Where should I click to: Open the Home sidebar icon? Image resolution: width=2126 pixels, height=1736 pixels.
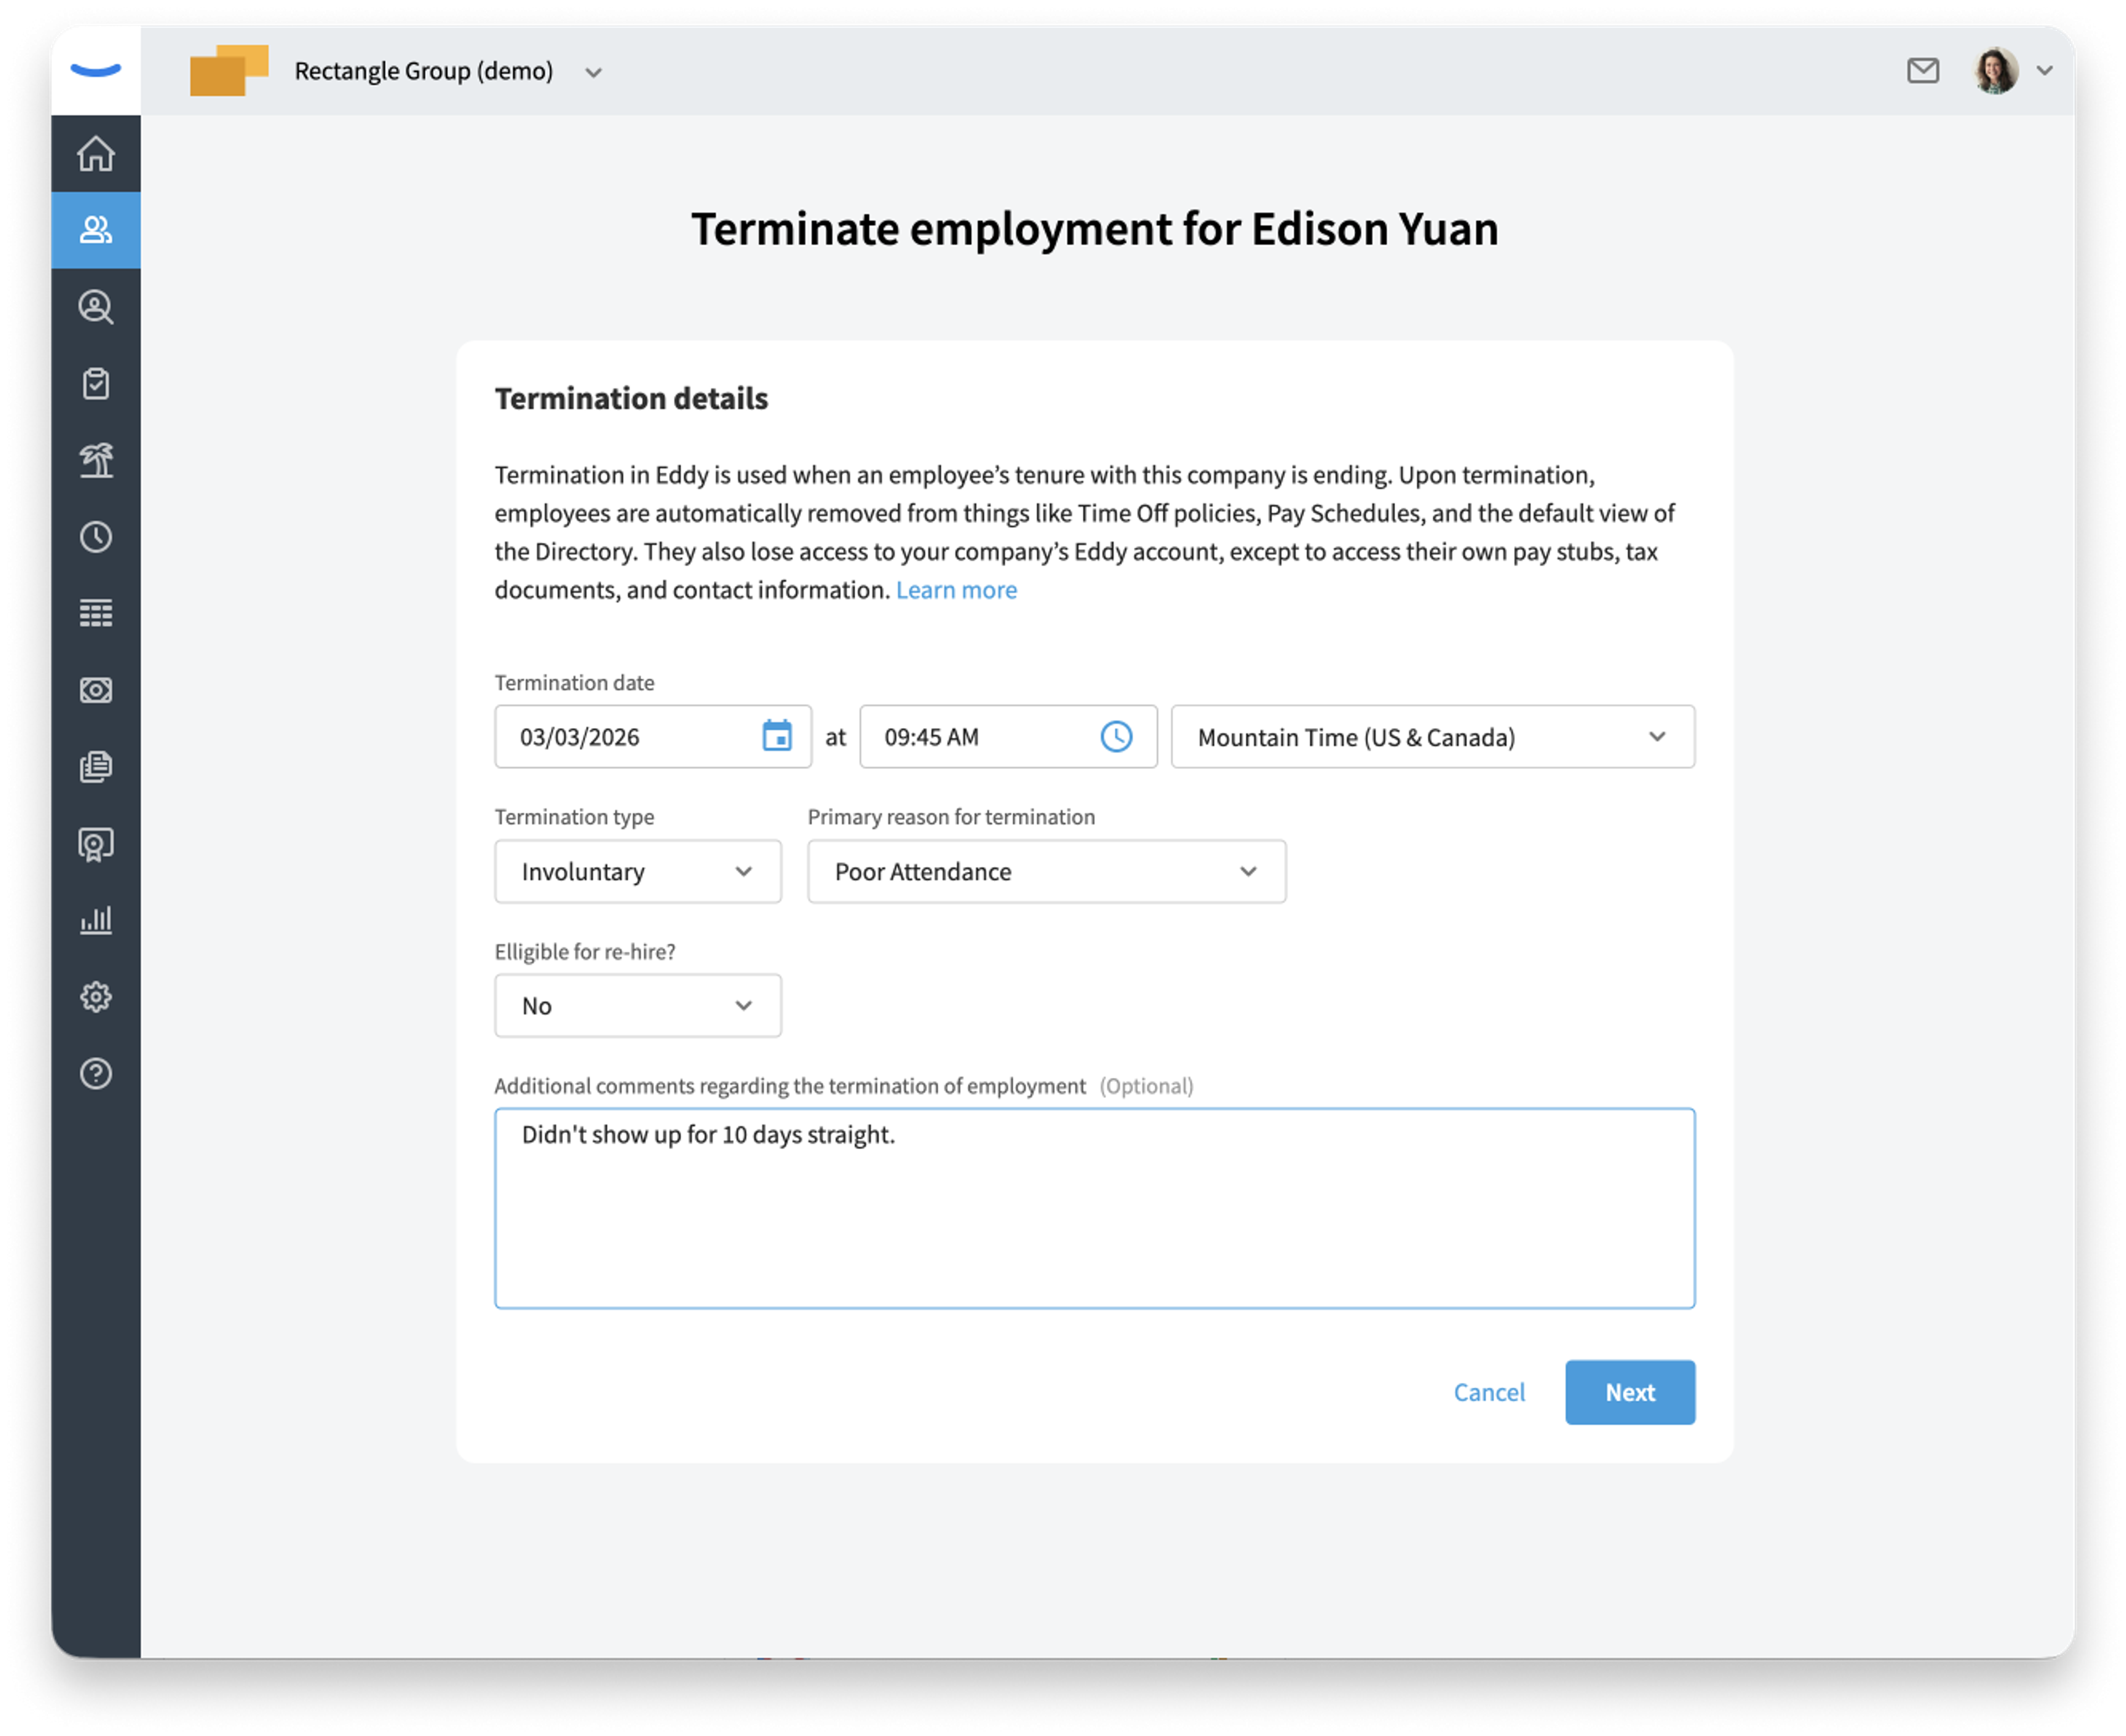(x=96, y=153)
